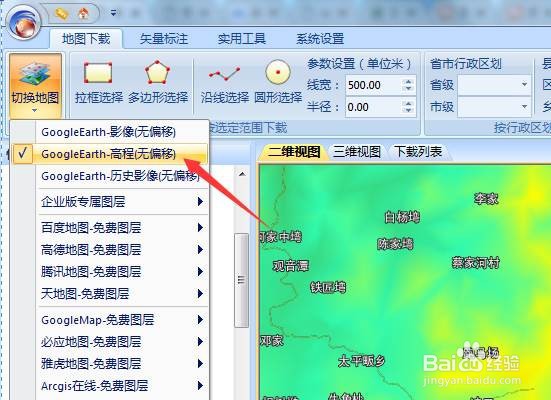This screenshot has height=400, width=551.
Task: Select the 圆形选择 circle tool
Action: (278, 83)
